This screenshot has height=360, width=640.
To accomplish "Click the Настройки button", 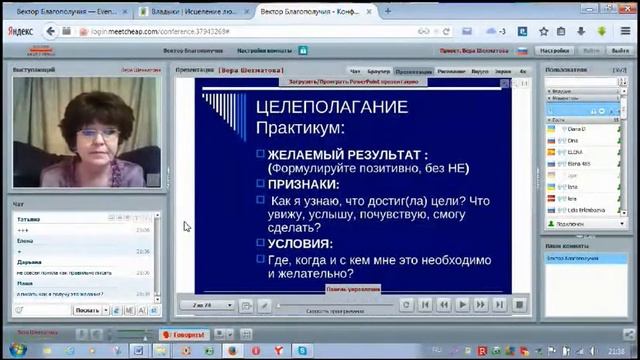I will click(x=554, y=51).
